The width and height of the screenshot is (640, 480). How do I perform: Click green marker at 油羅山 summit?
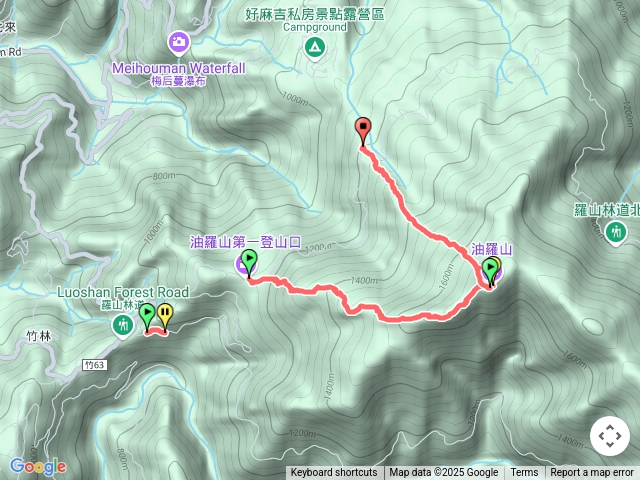point(489,271)
